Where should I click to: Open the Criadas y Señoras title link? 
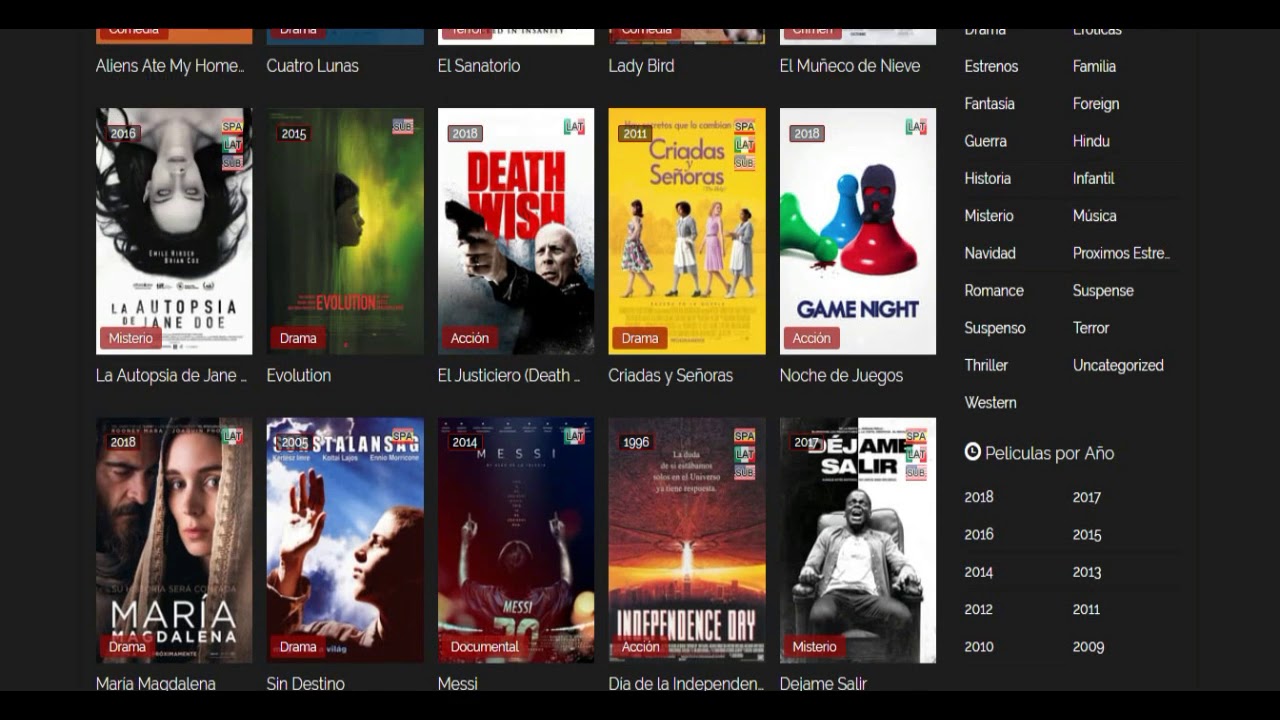(671, 376)
